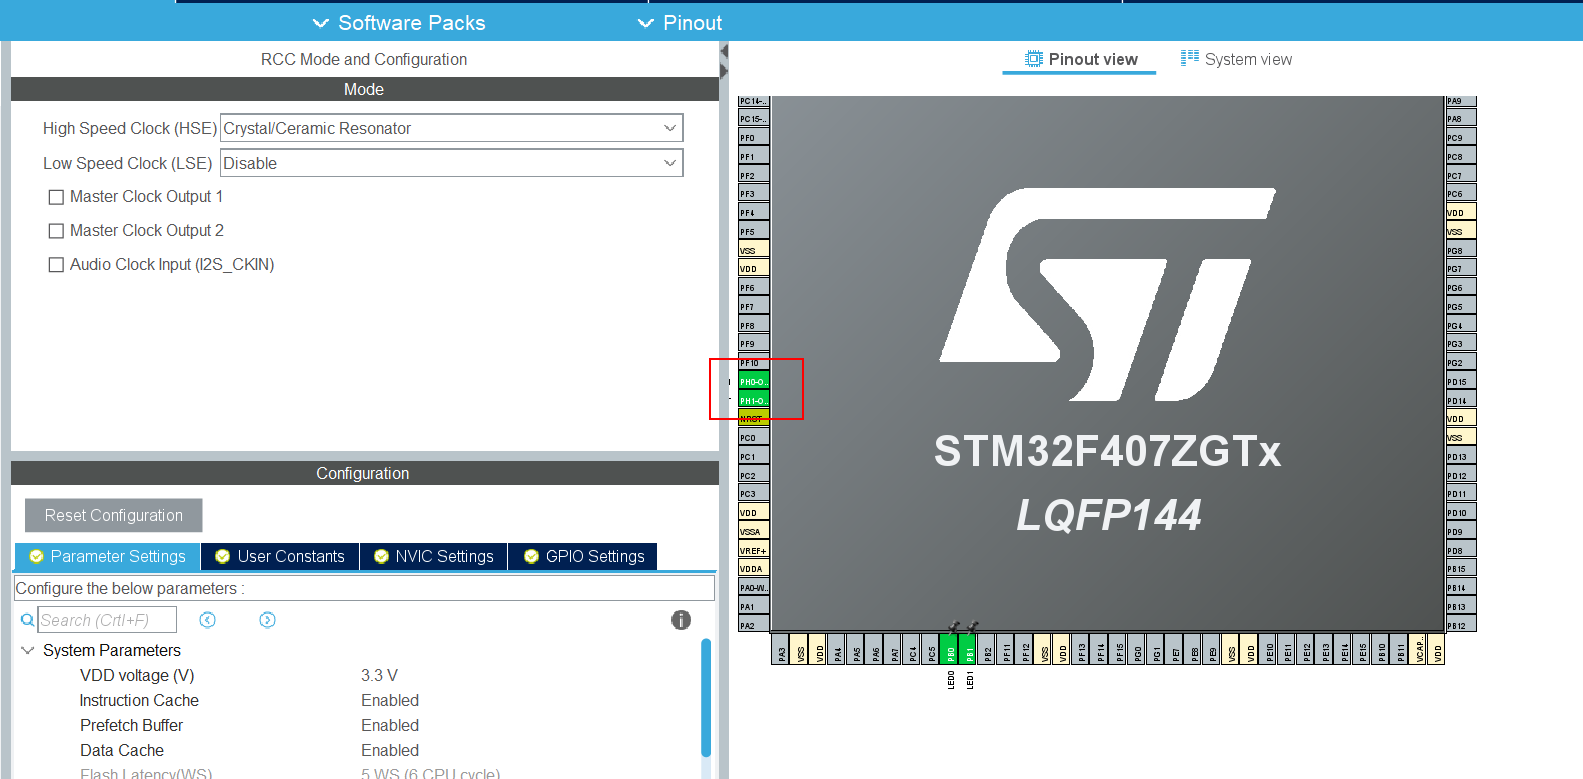The image size is (1583, 779).
Task: Click pin PF10 on the left side
Action: click(754, 362)
